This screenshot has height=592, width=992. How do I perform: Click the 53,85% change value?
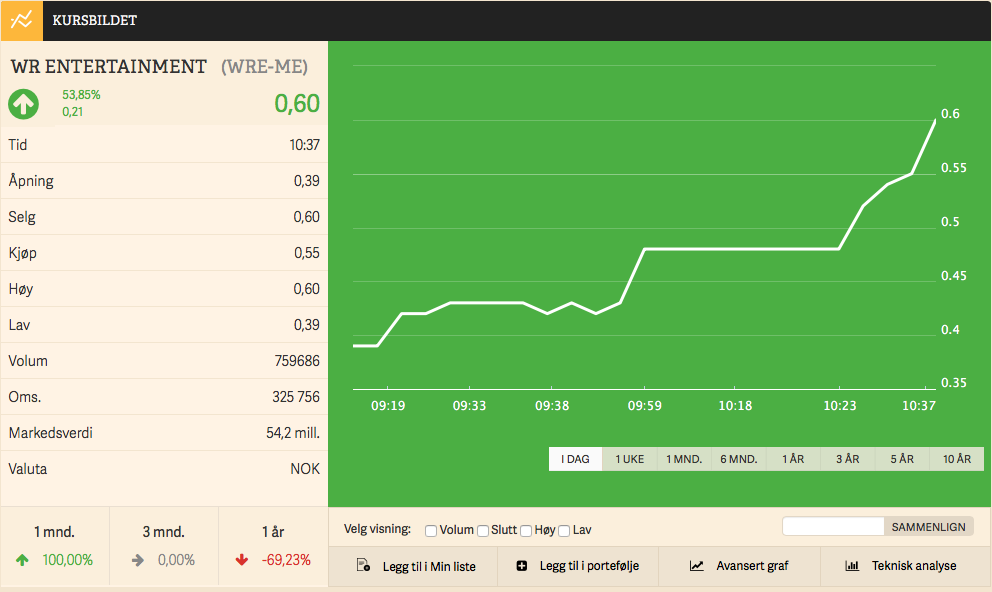(81, 95)
